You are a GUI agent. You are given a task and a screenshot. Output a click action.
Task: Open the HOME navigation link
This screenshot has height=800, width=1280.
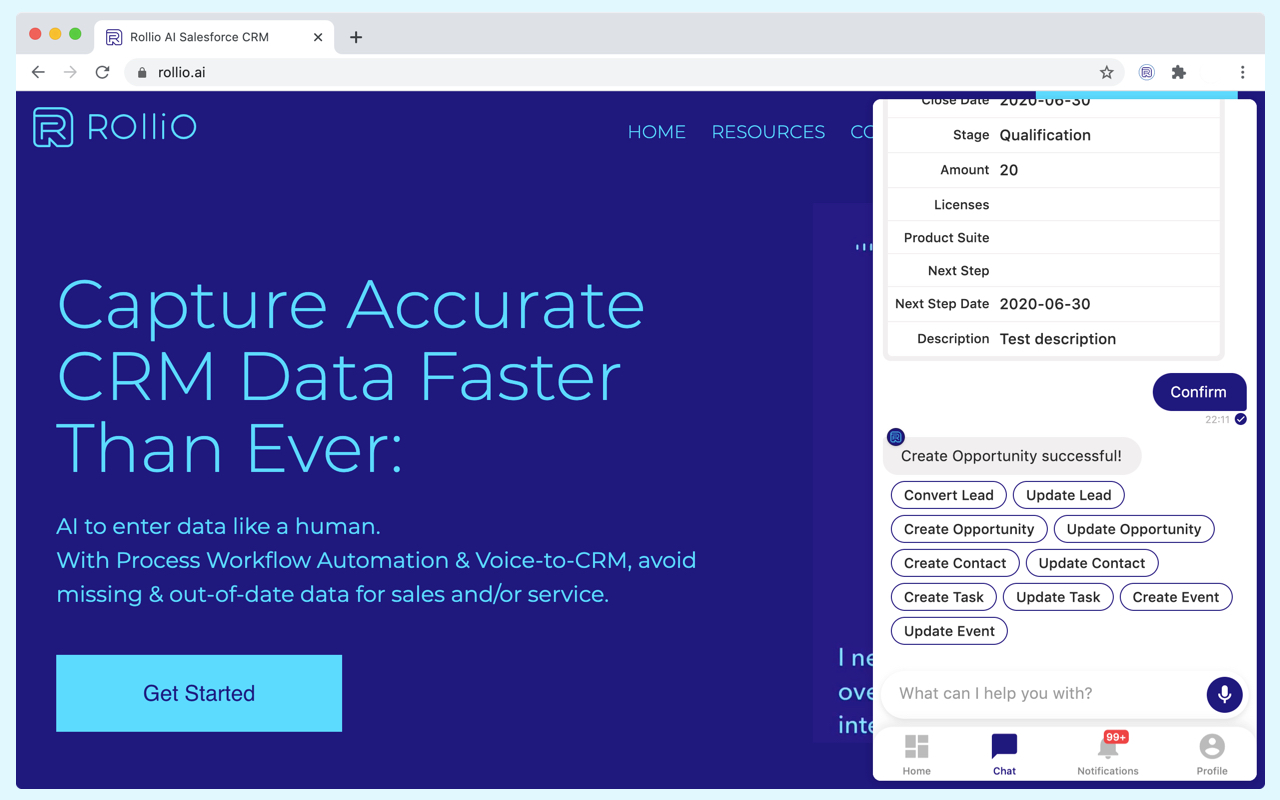click(x=656, y=132)
